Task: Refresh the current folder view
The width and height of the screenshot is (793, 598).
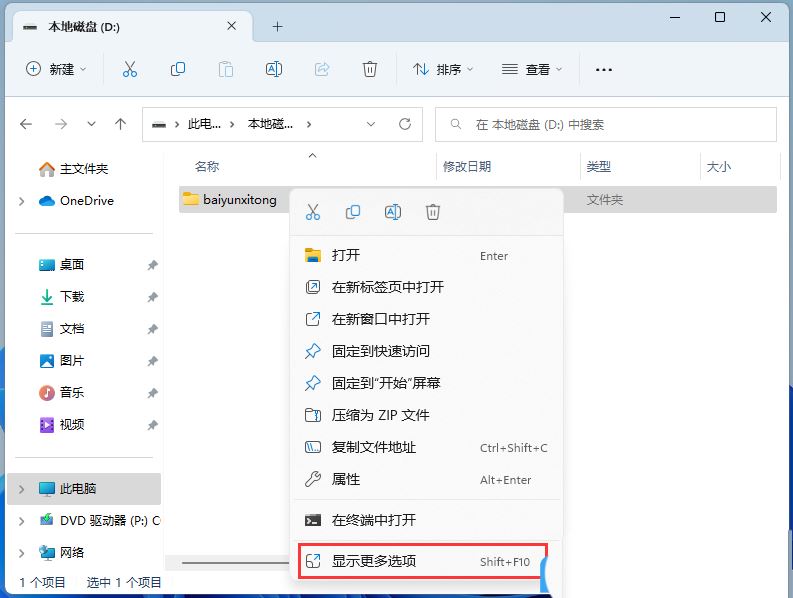Action: click(x=405, y=124)
